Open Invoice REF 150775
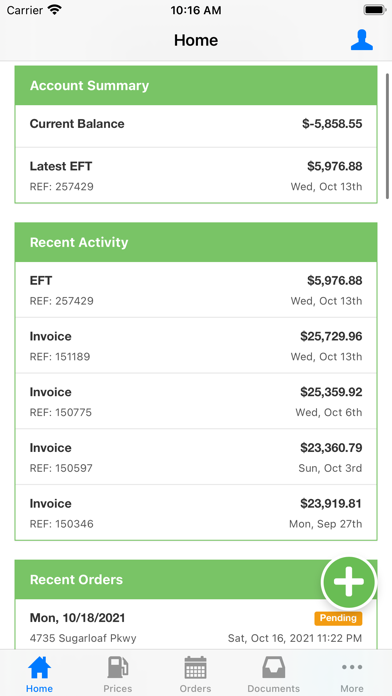Image resolution: width=392 pixels, height=696 pixels. click(196, 401)
